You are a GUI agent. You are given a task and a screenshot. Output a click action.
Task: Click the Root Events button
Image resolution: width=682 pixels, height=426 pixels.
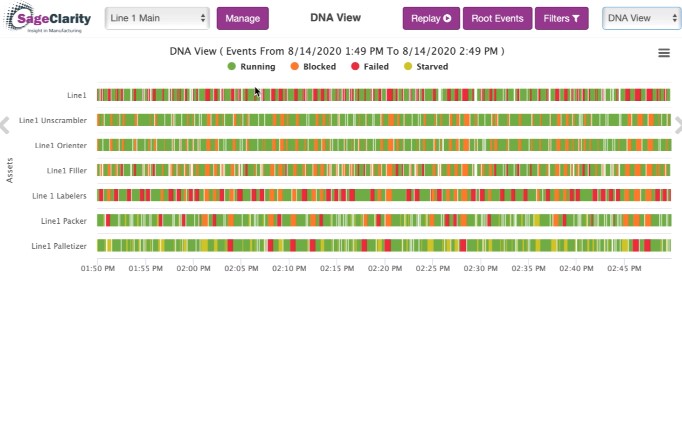(498, 18)
